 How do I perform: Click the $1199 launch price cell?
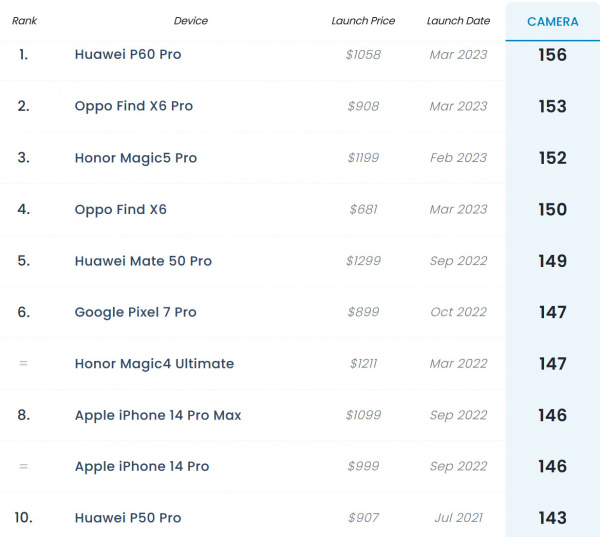coord(363,158)
